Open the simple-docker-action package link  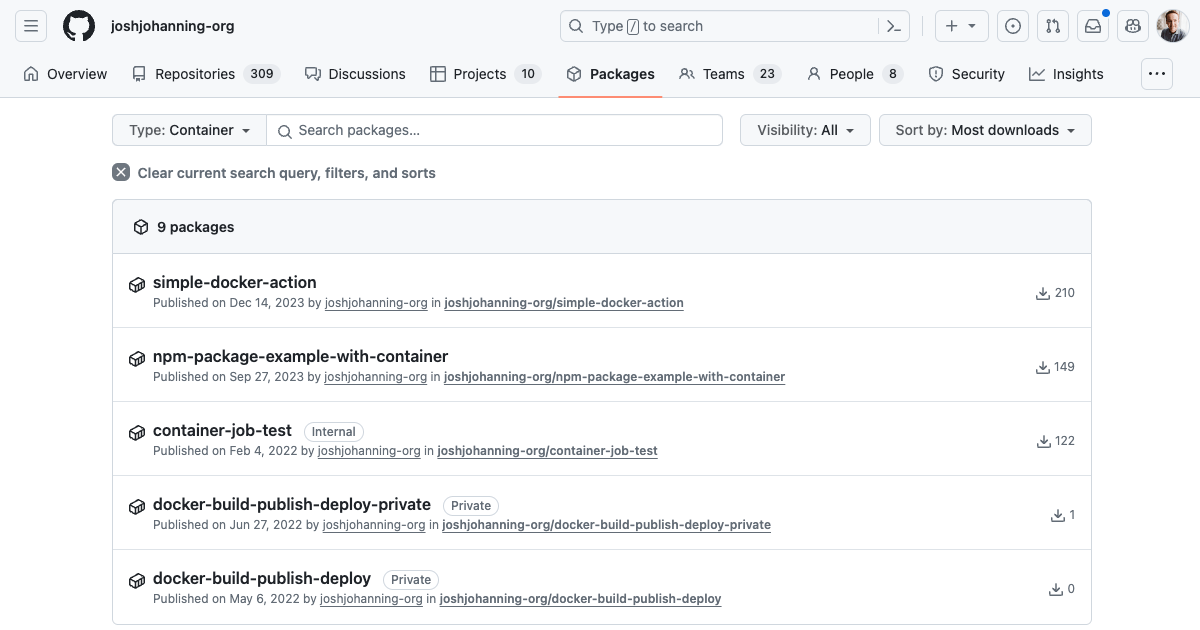pos(235,282)
